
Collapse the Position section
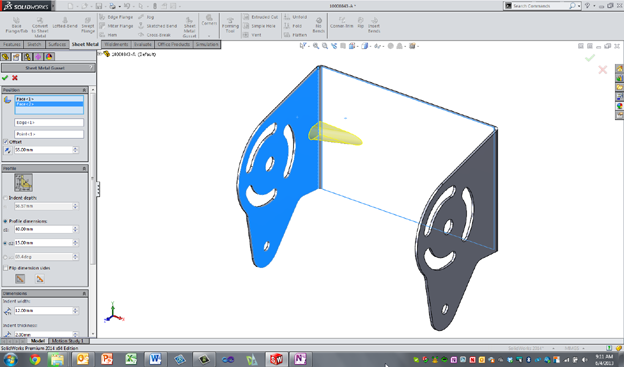[84, 90]
